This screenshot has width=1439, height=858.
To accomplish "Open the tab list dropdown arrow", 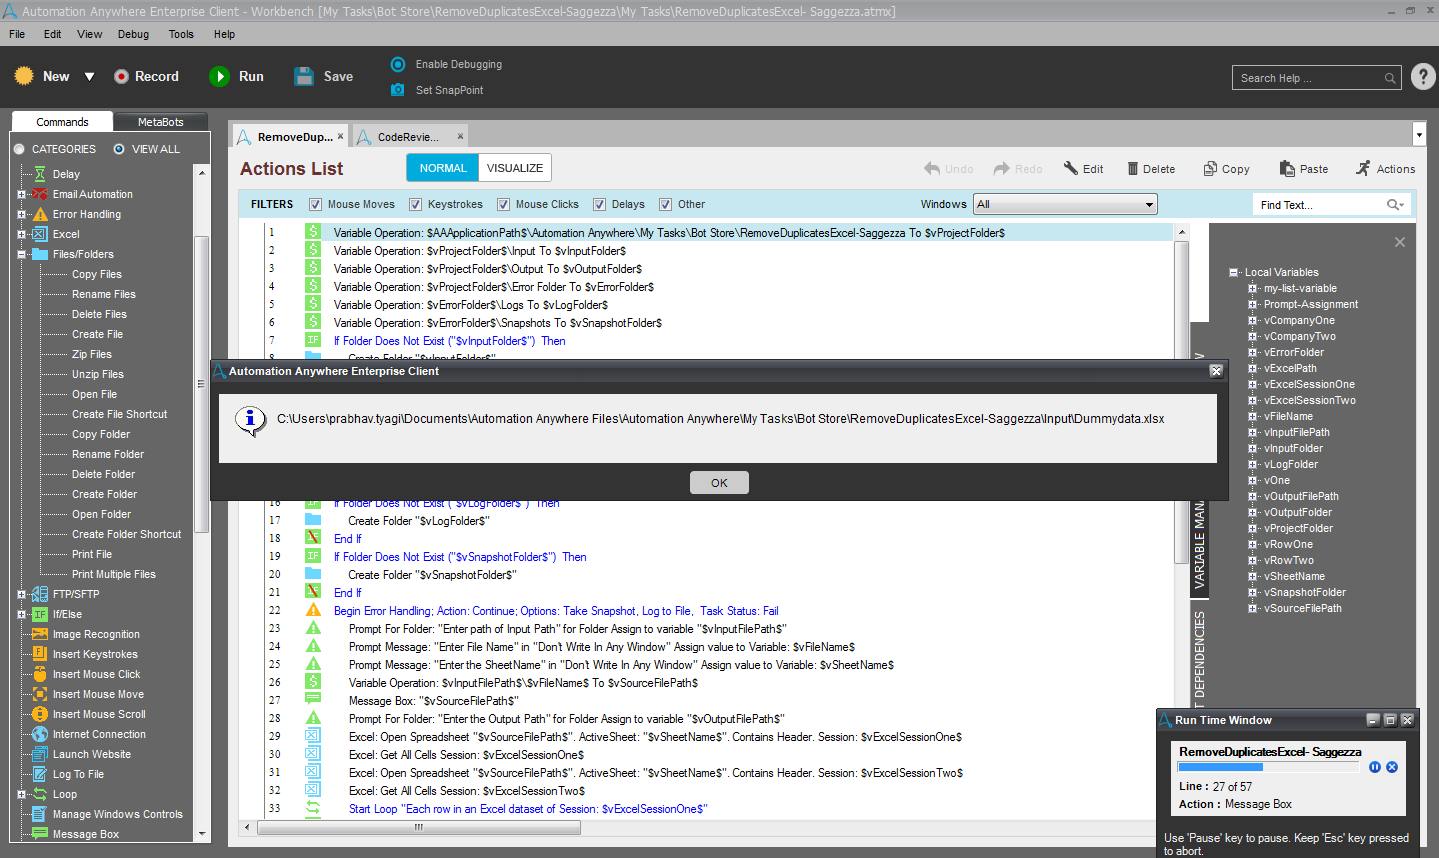I will (x=1419, y=134).
